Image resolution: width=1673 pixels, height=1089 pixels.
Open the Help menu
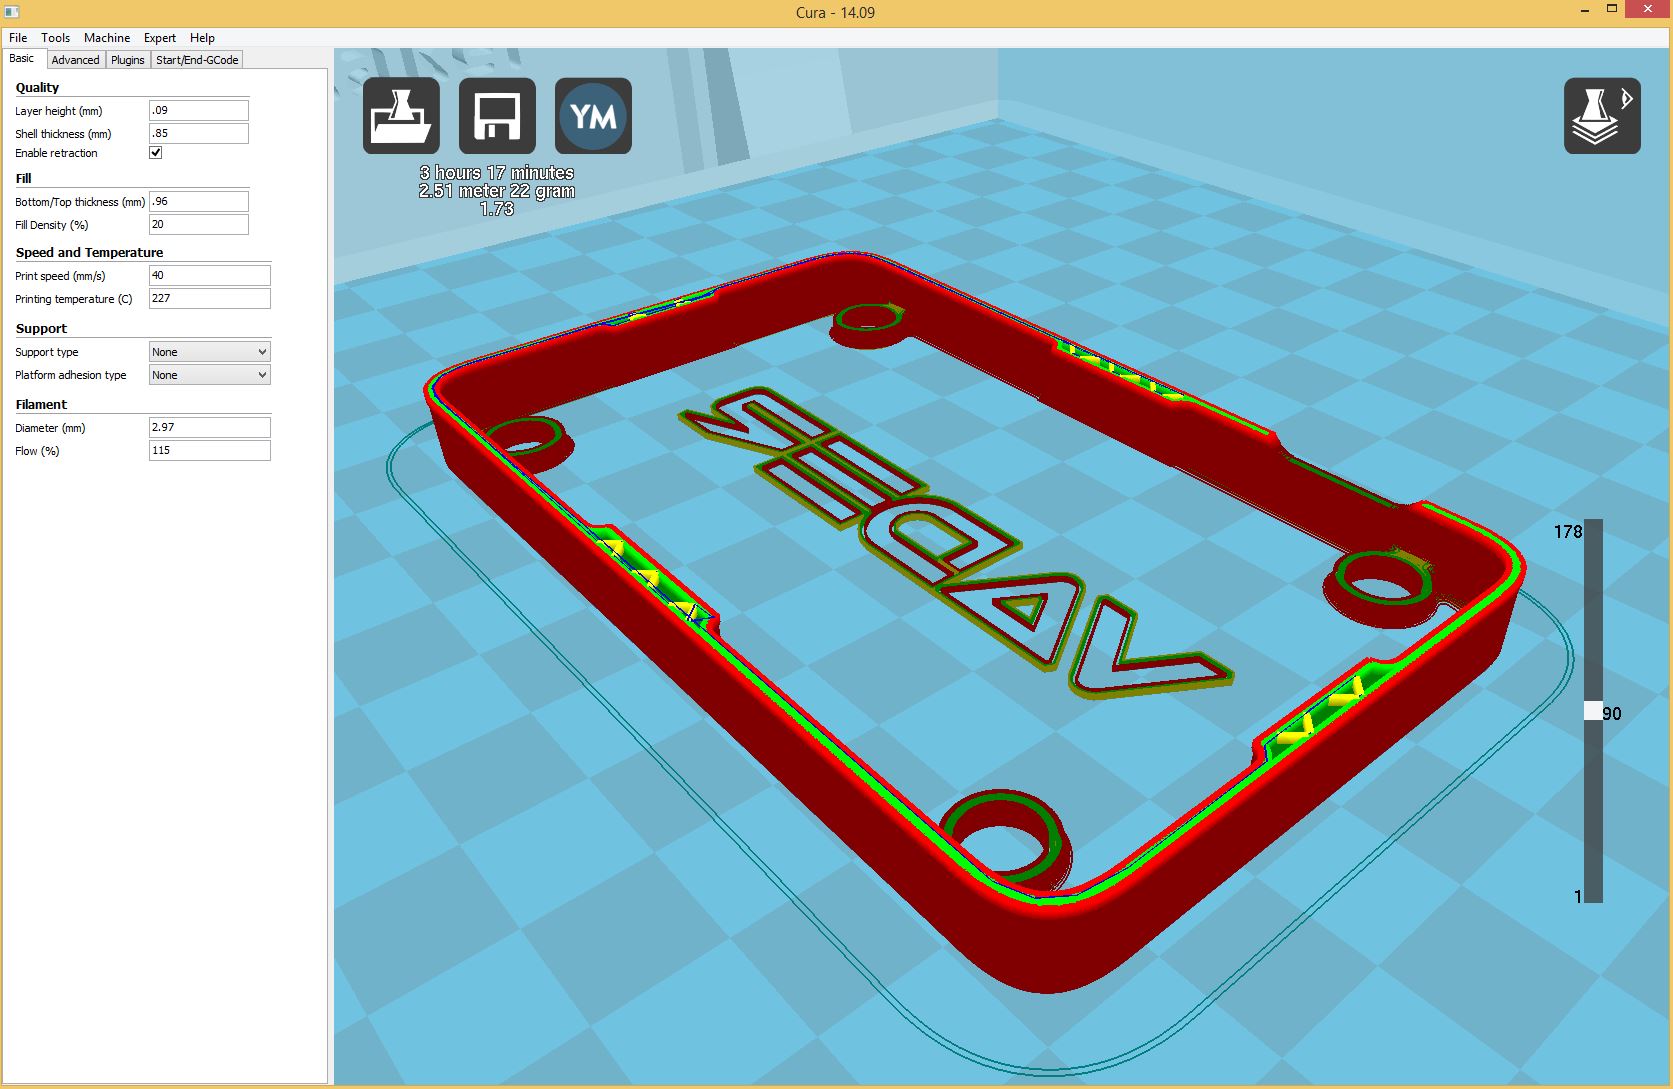pyautogui.click(x=202, y=38)
